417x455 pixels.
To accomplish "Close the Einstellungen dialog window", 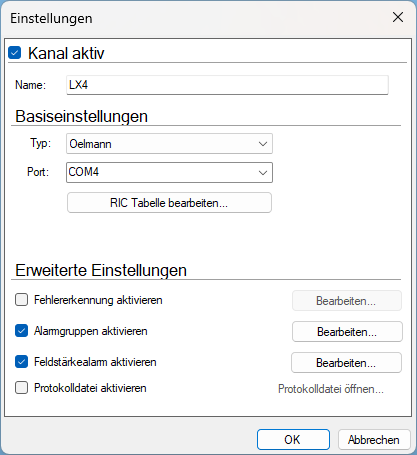I will (398, 17).
